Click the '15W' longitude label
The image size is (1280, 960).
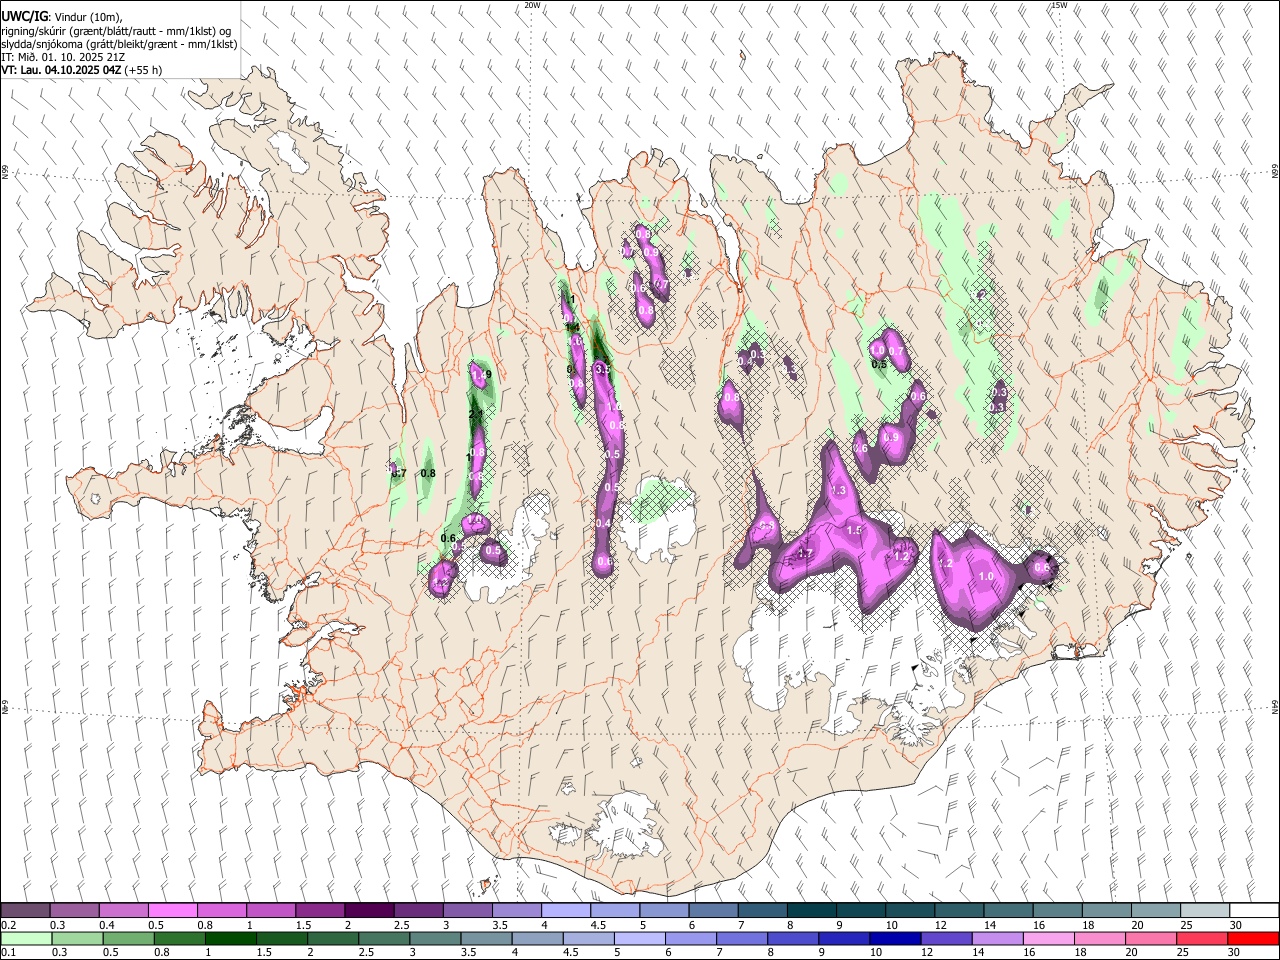1059,5
